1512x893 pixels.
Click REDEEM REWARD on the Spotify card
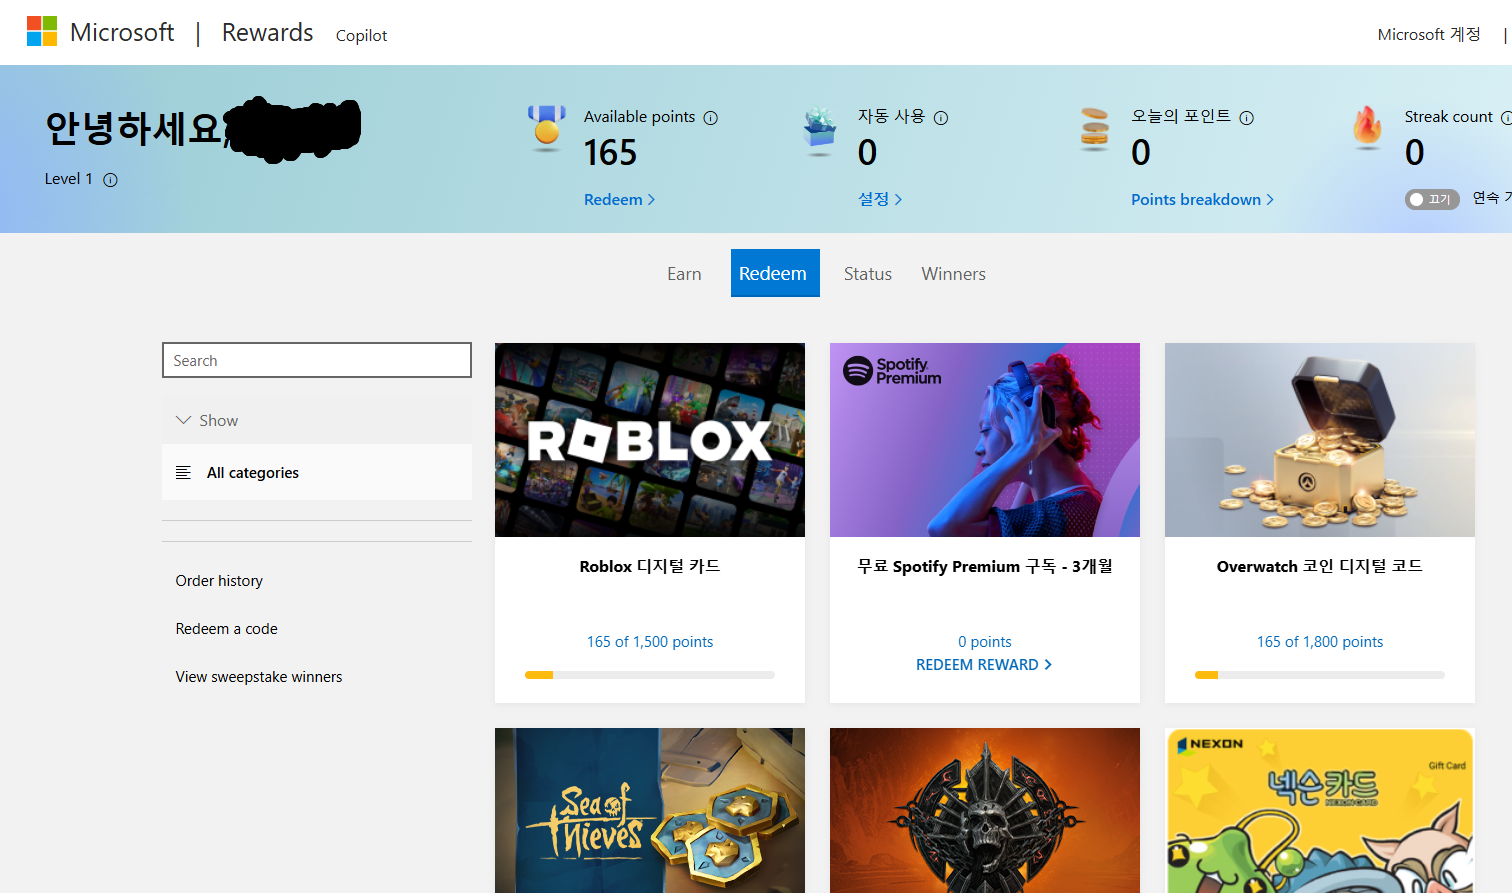point(984,665)
